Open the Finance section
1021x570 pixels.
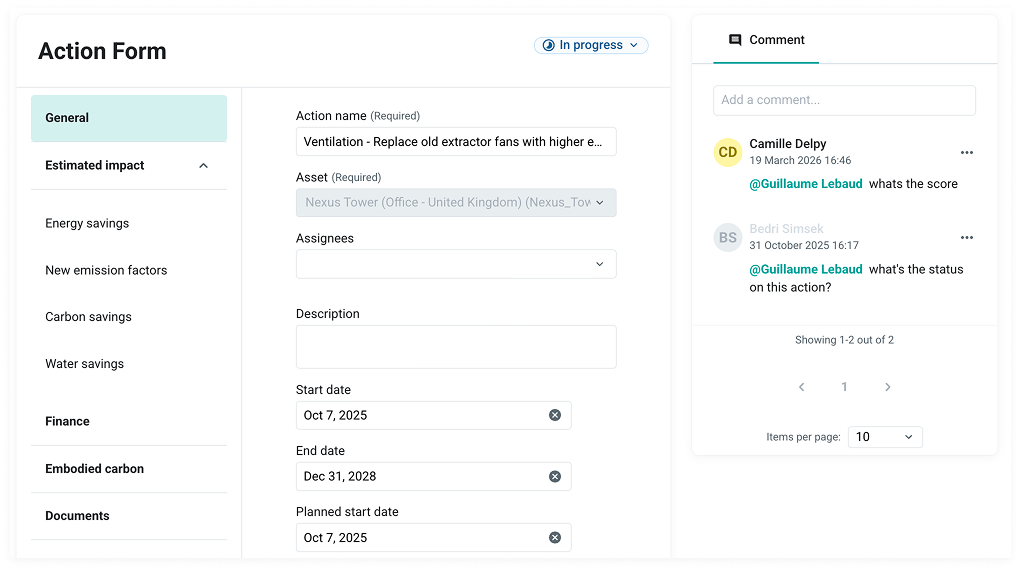129,421
